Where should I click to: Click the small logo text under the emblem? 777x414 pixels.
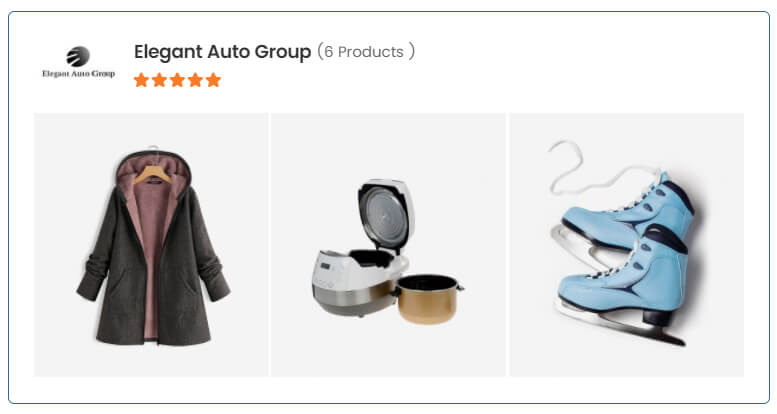click(78, 73)
